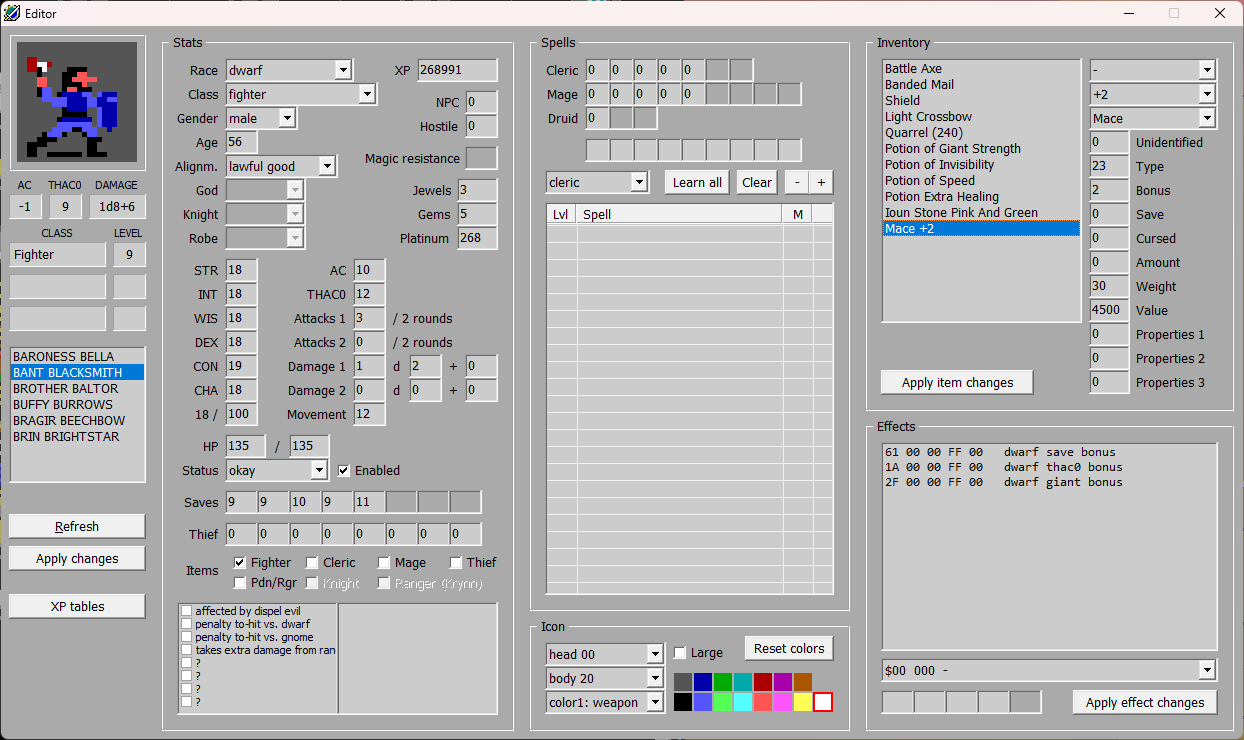The width and height of the screenshot is (1244, 740).
Task: Expand the item type dropdown showing Mace
Action: point(1207,119)
